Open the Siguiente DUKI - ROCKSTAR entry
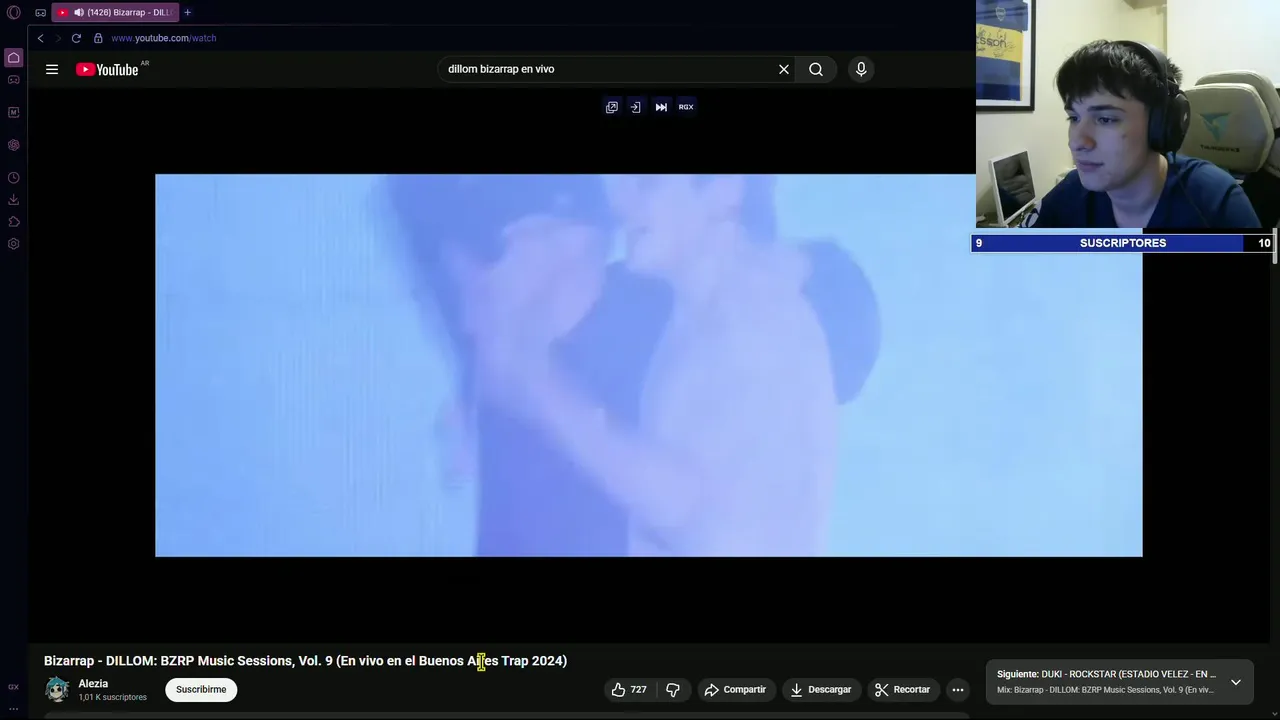The width and height of the screenshot is (1280, 720). click(x=1106, y=674)
